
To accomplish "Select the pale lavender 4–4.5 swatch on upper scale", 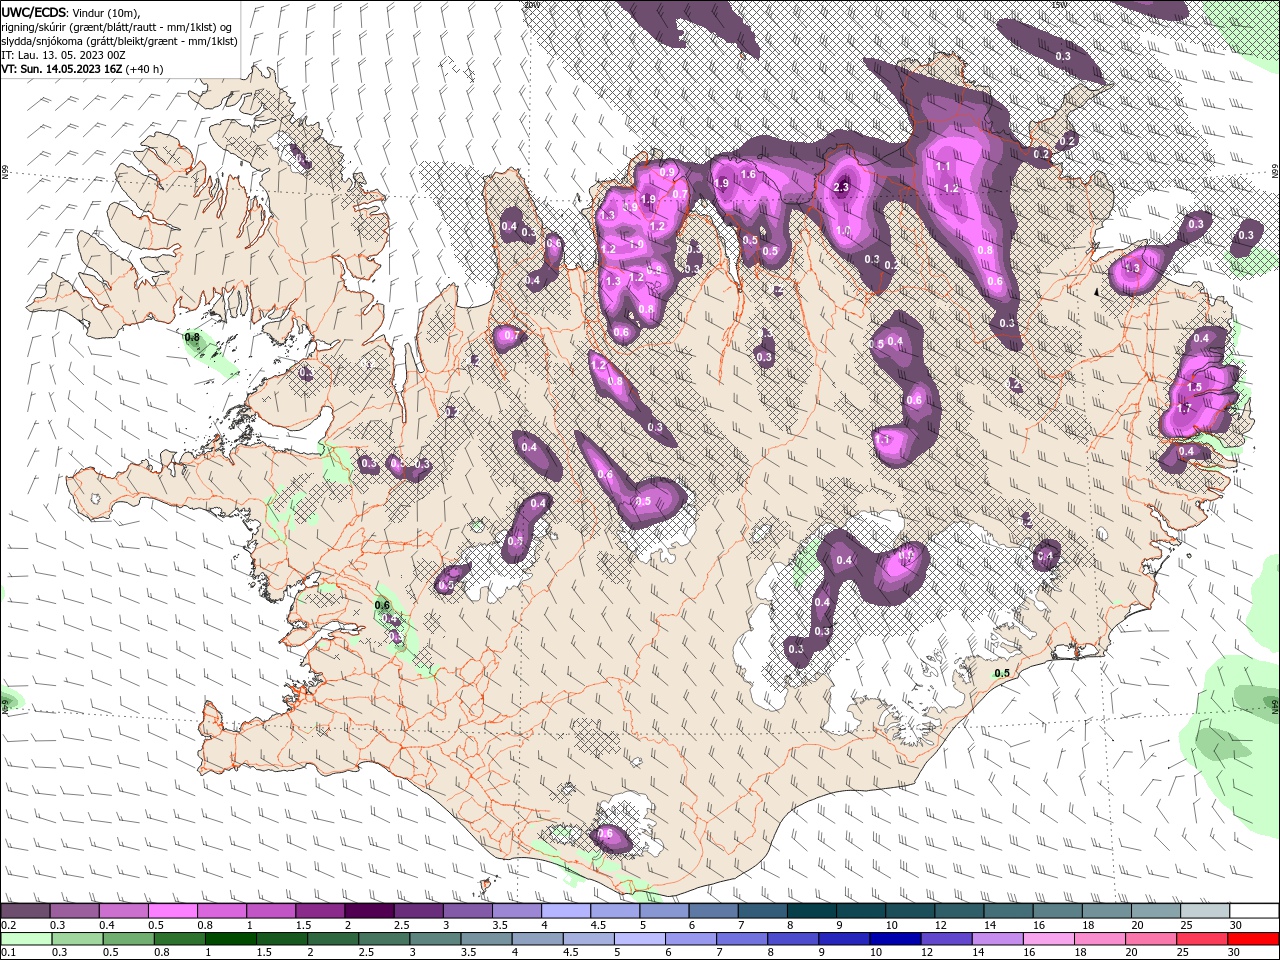I will tap(566, 911).
